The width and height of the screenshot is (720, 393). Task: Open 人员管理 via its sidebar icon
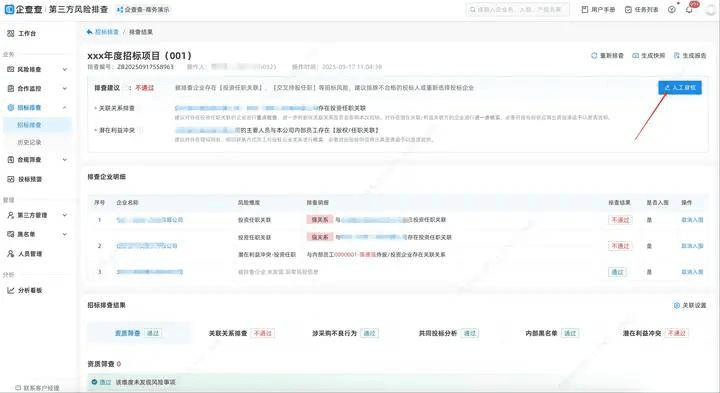coord(11,253)
